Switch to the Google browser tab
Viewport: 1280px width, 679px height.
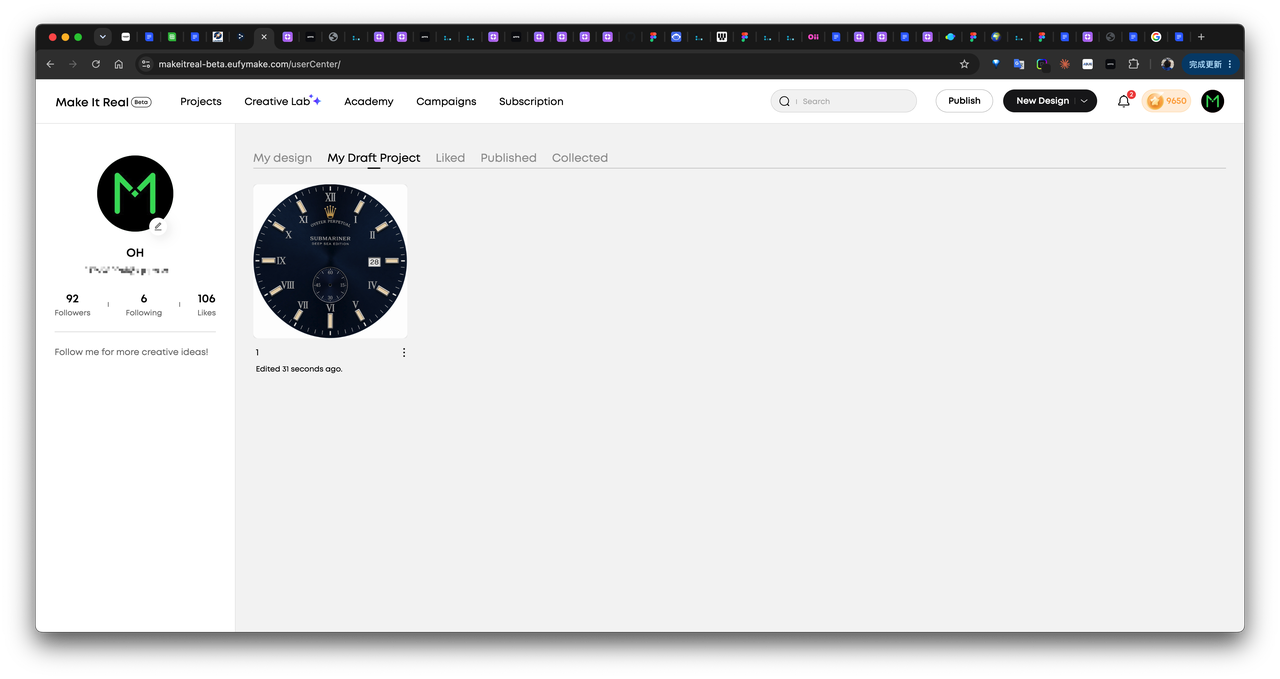pos(1156,37)
